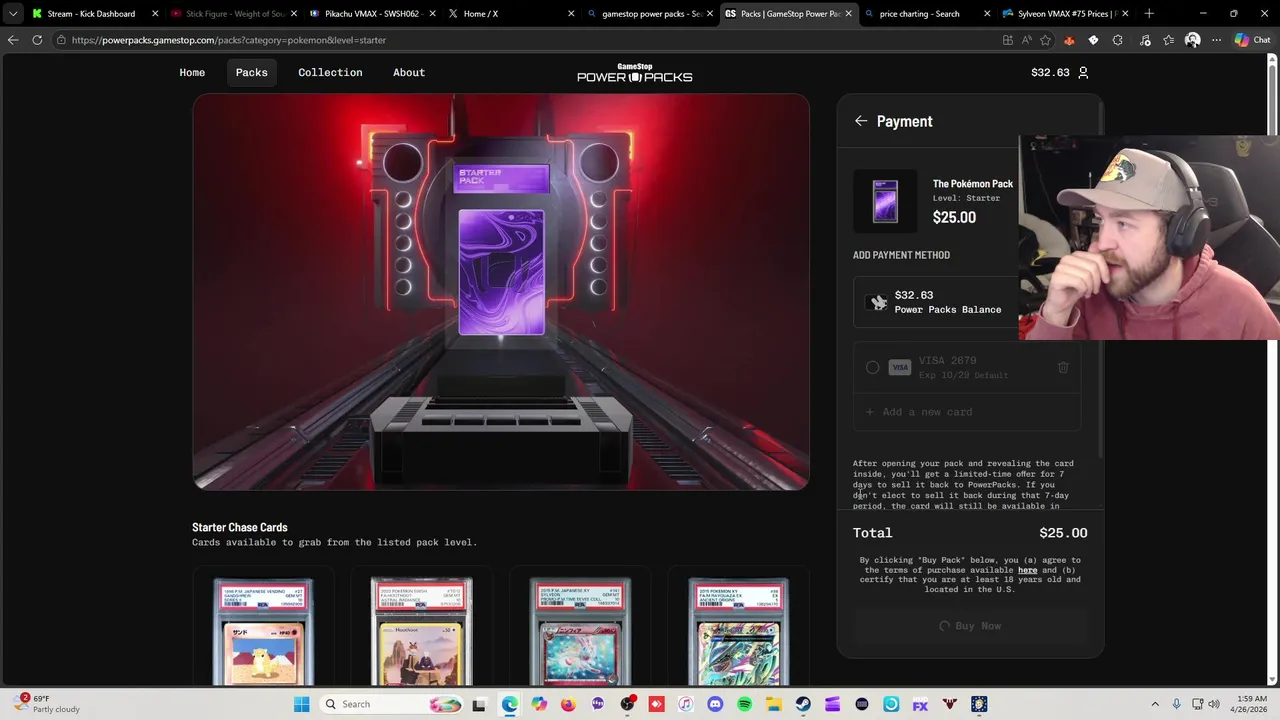Image resolution: width=1280 pixels, height=720 pixels.
Task: Open the weather widget showing 69°F
Action: coord(48,704)
